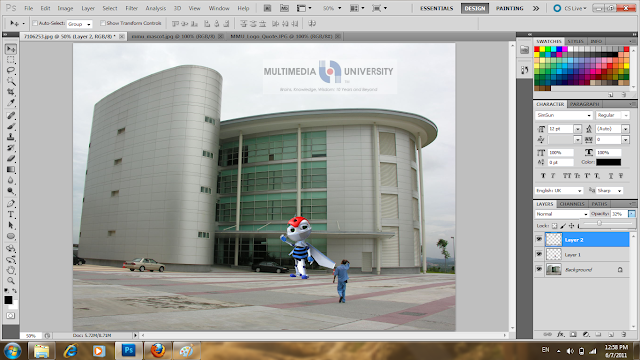This screenshot has width=640, height=360.
Task: Open anti-aliasing Sharp dropdown
Action: pyautogui.click(x=609, y=191)
